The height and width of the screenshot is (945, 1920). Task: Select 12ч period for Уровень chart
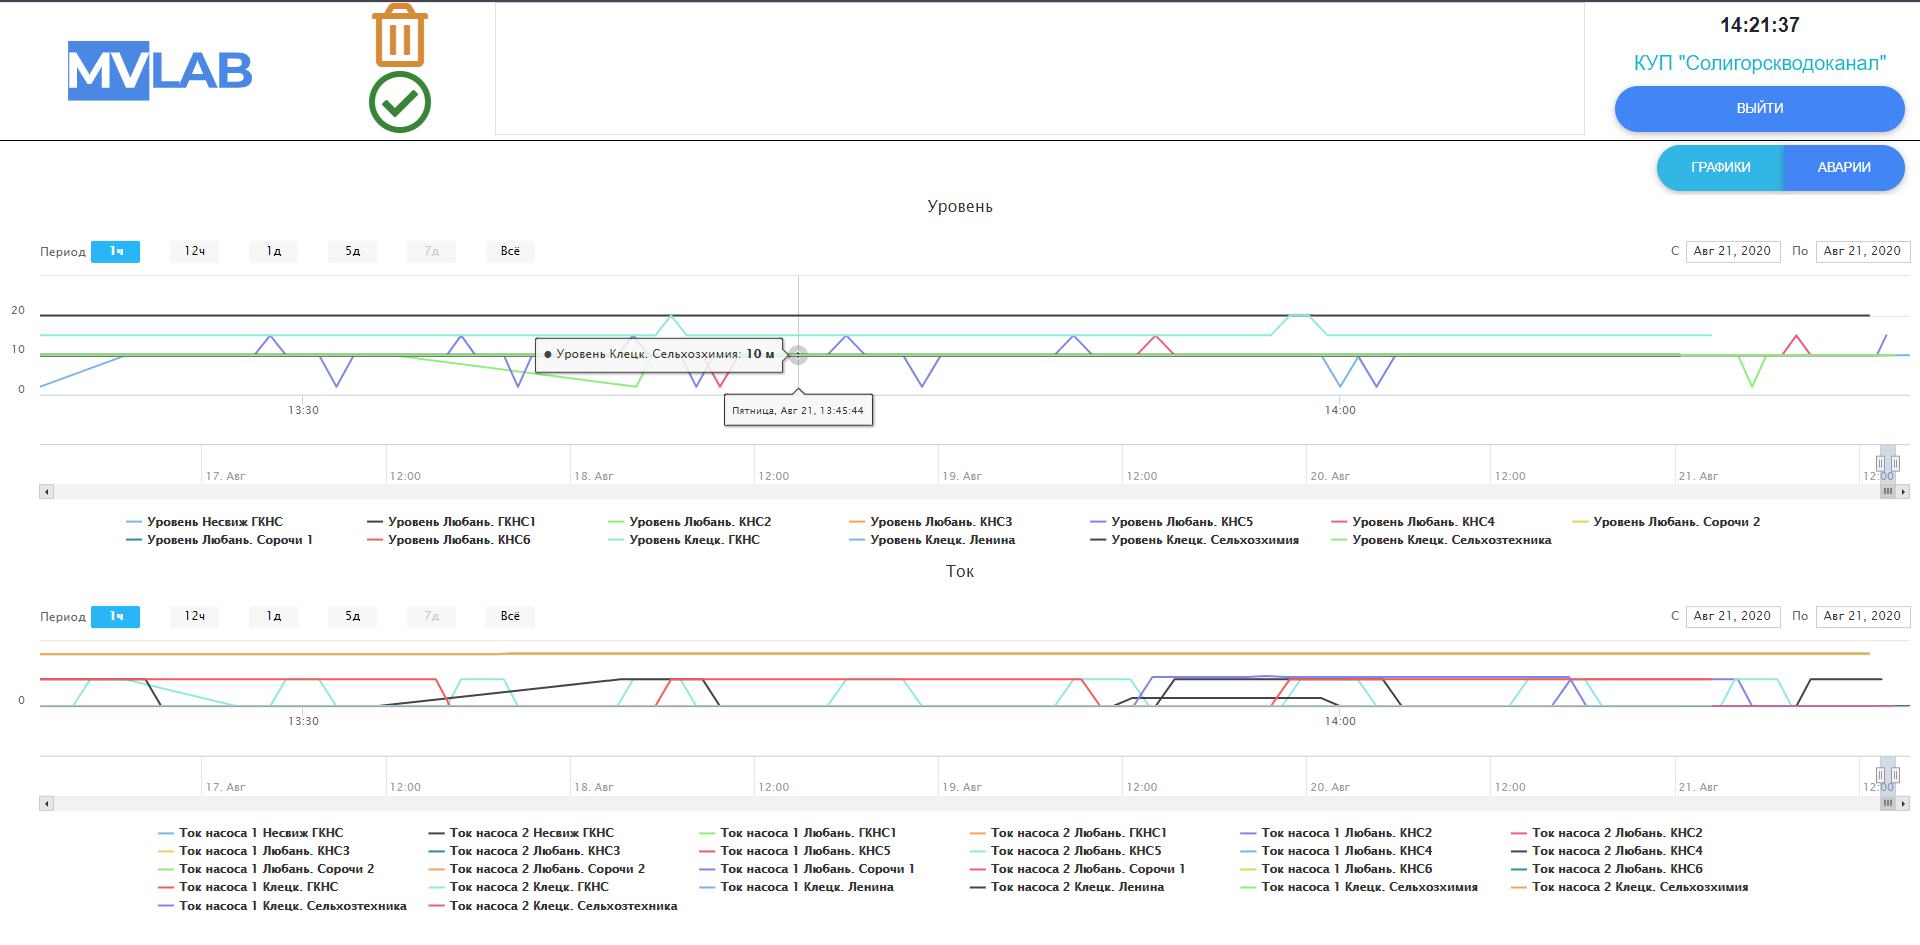pyautogui.click(x=194, y=251)
